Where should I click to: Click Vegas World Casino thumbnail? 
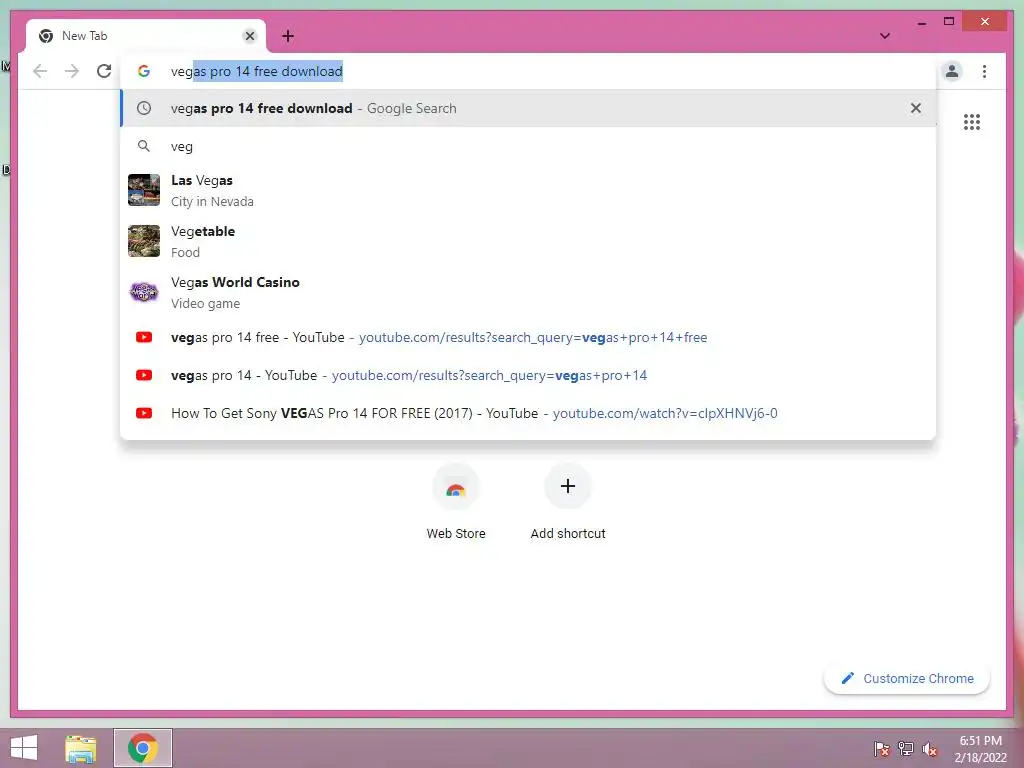tap(144, 292)
